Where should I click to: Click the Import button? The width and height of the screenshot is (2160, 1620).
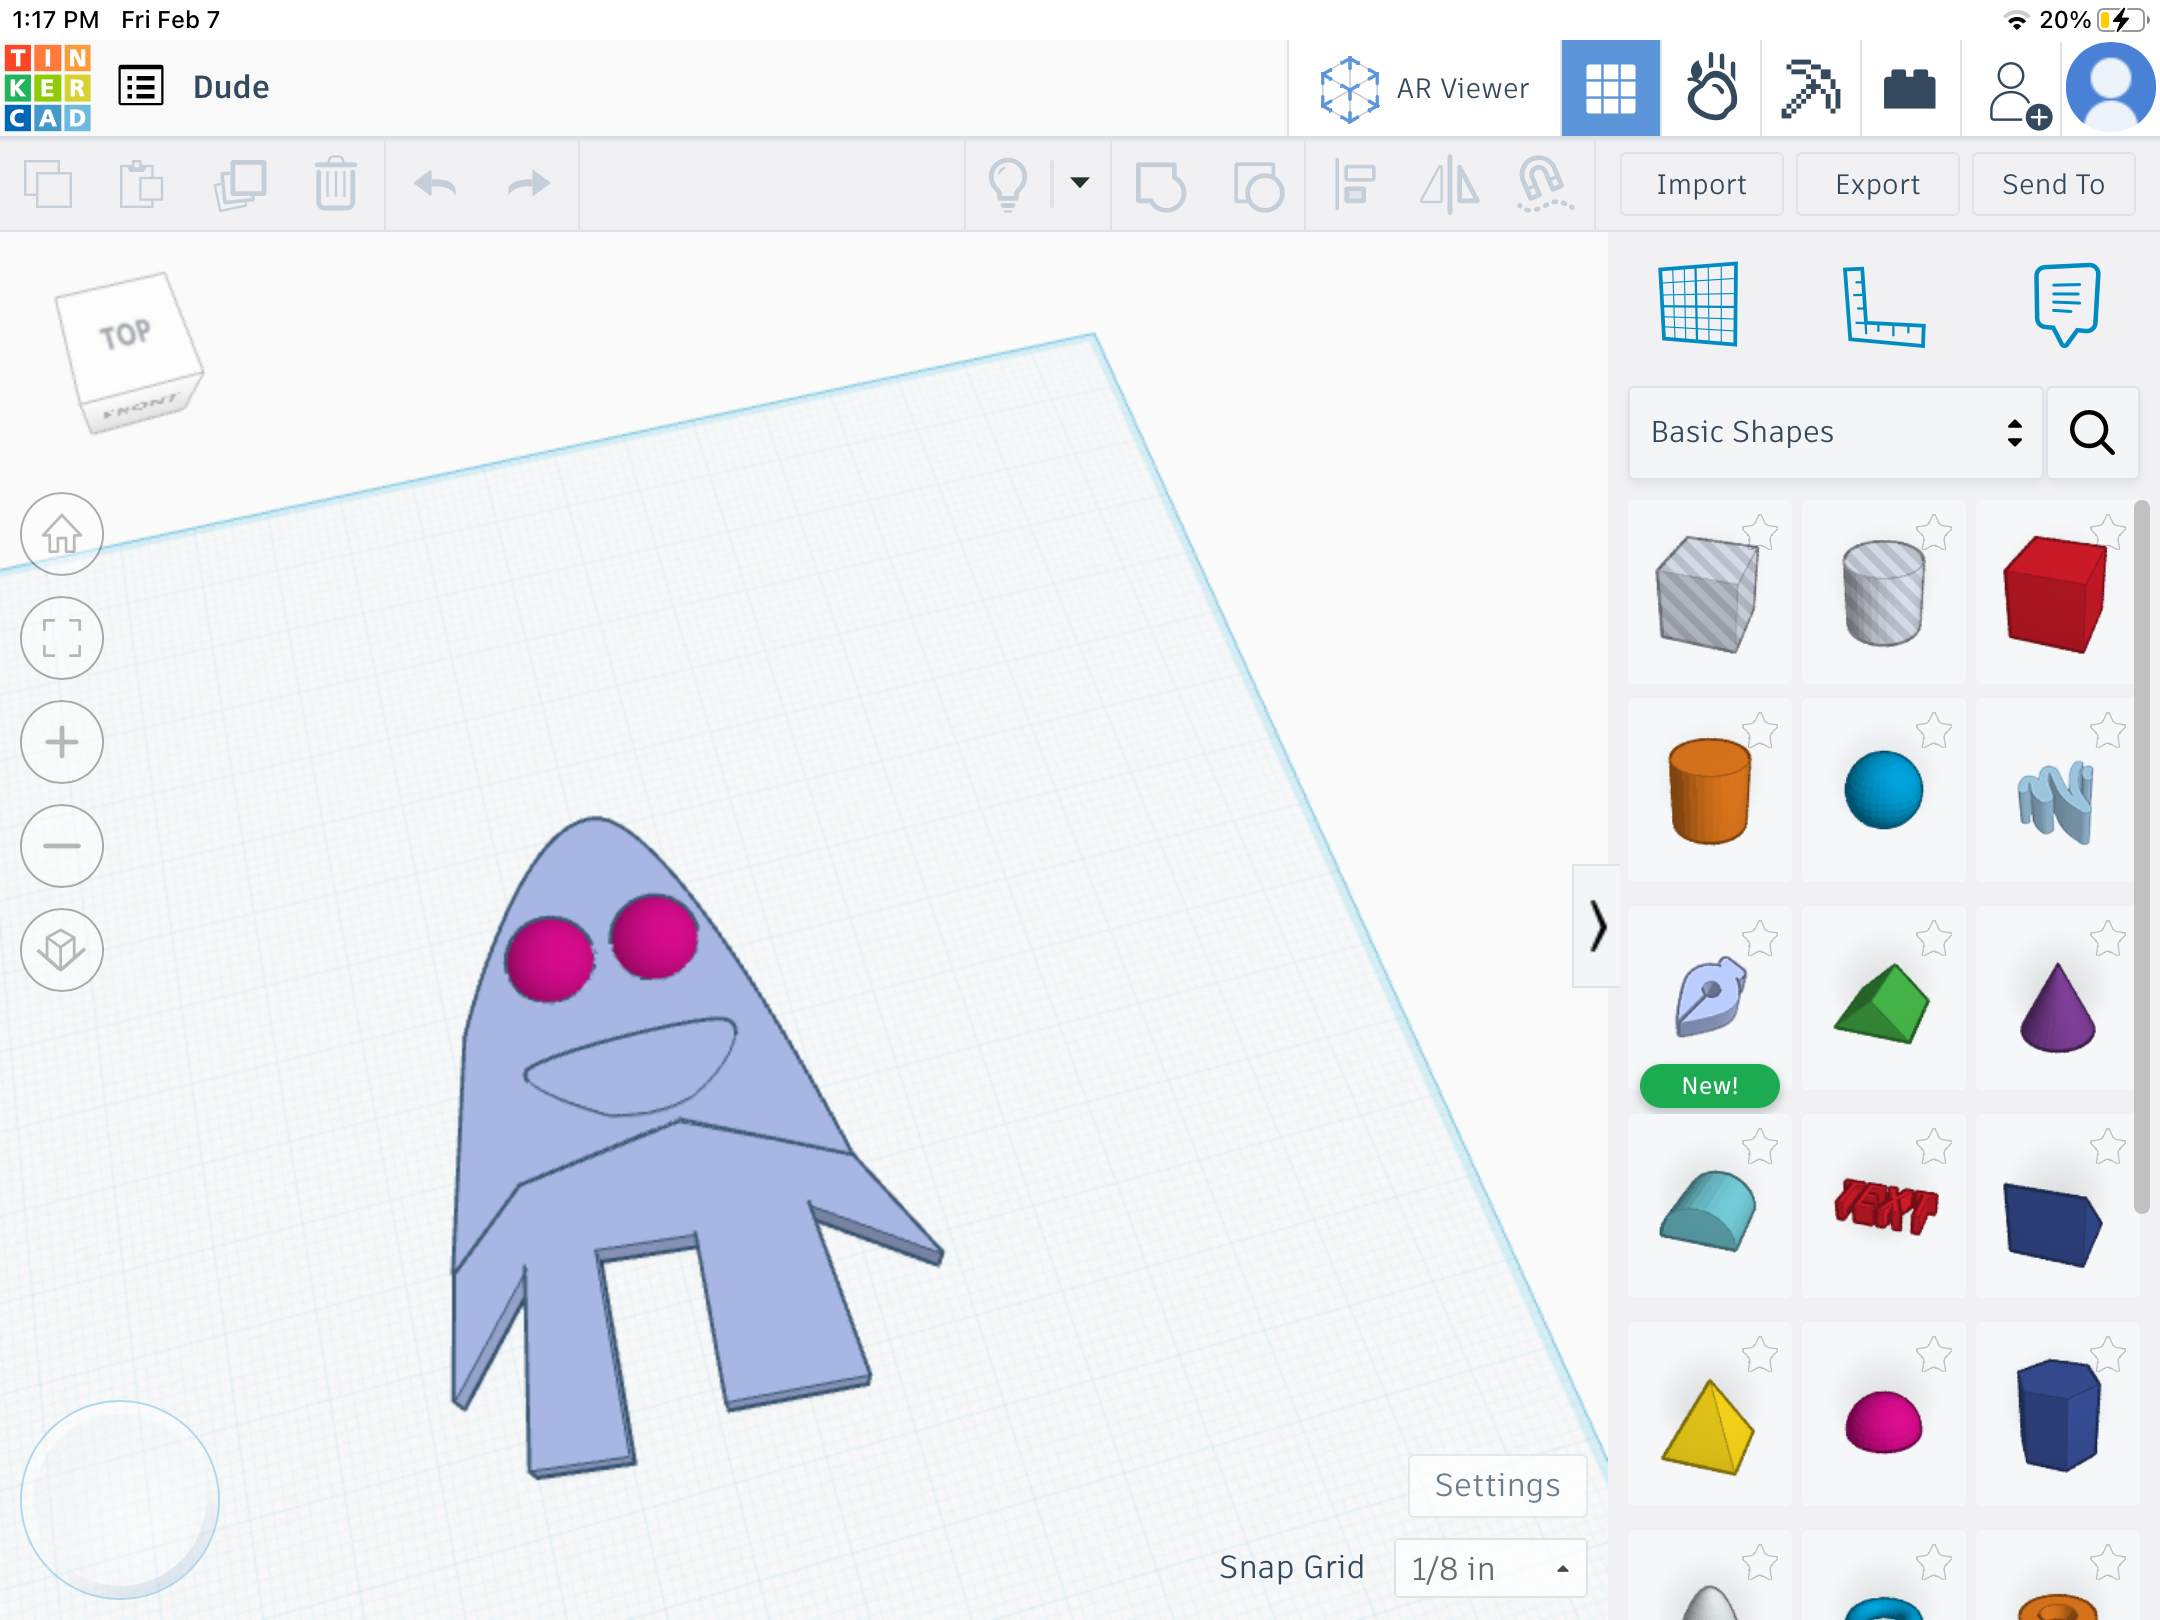1701,184
